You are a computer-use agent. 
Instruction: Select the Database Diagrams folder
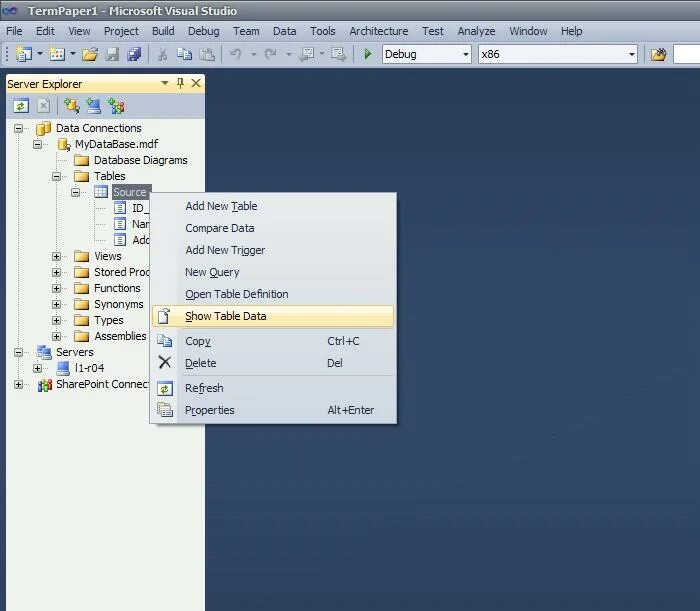(140, 160)
